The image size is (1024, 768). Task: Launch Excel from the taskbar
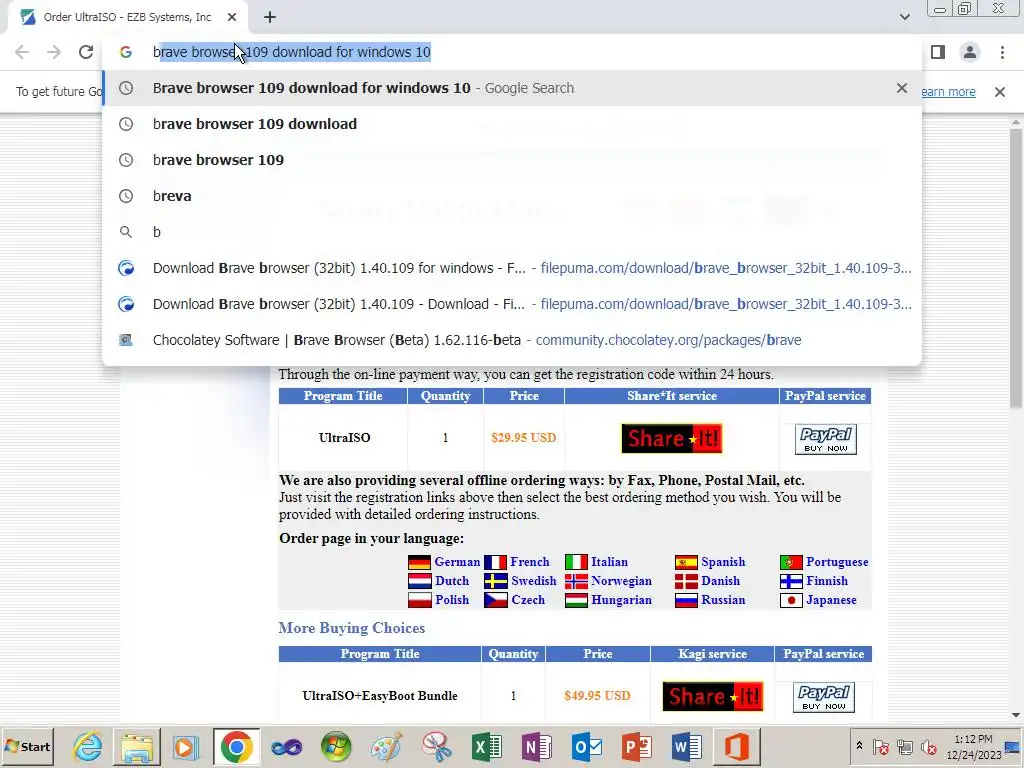point(487,746)
